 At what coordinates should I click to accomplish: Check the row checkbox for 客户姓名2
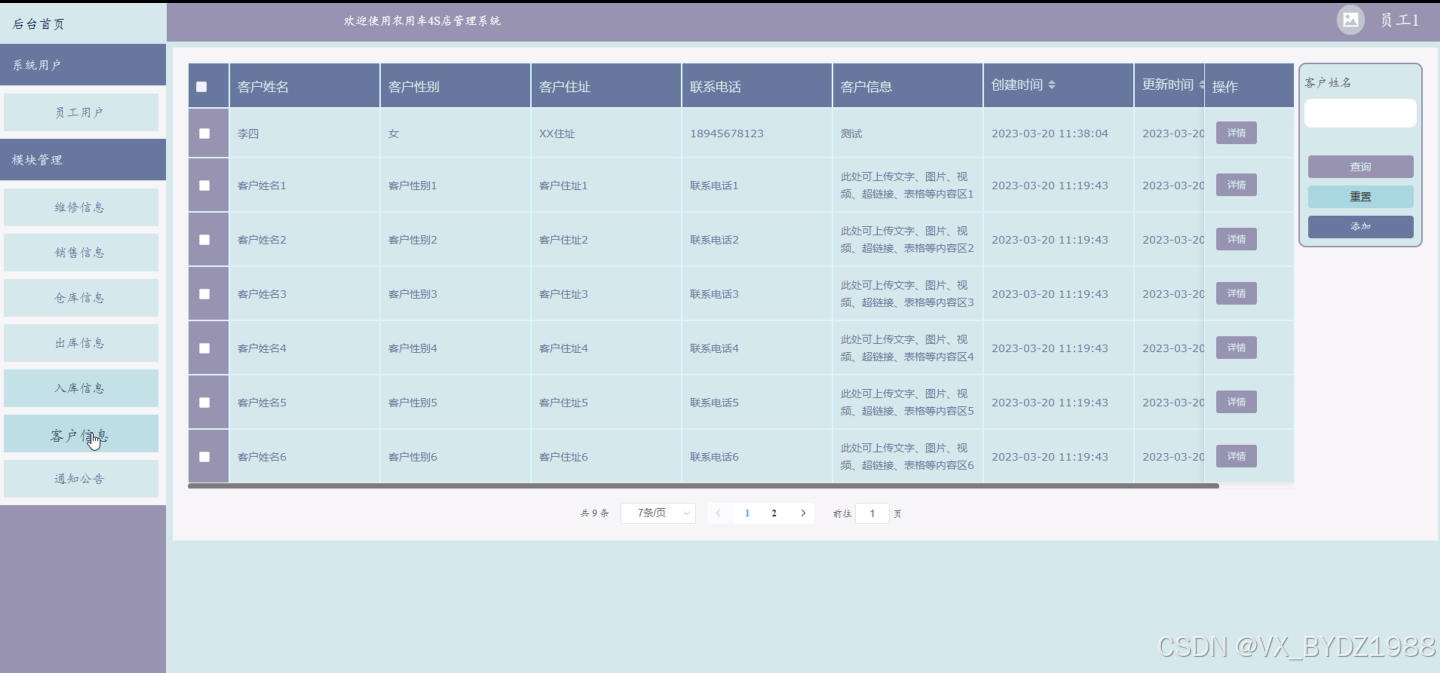(204, 240)
